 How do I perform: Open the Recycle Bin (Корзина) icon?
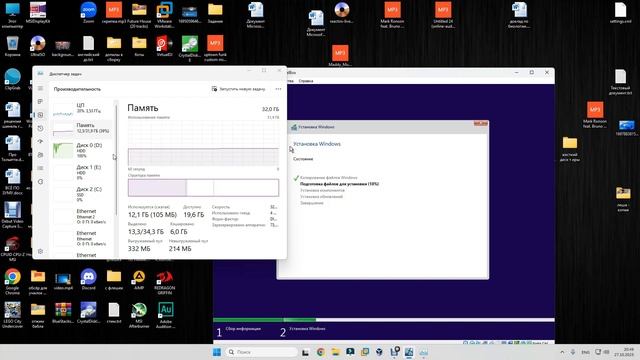pyautogui.click(x=12, y=46)
